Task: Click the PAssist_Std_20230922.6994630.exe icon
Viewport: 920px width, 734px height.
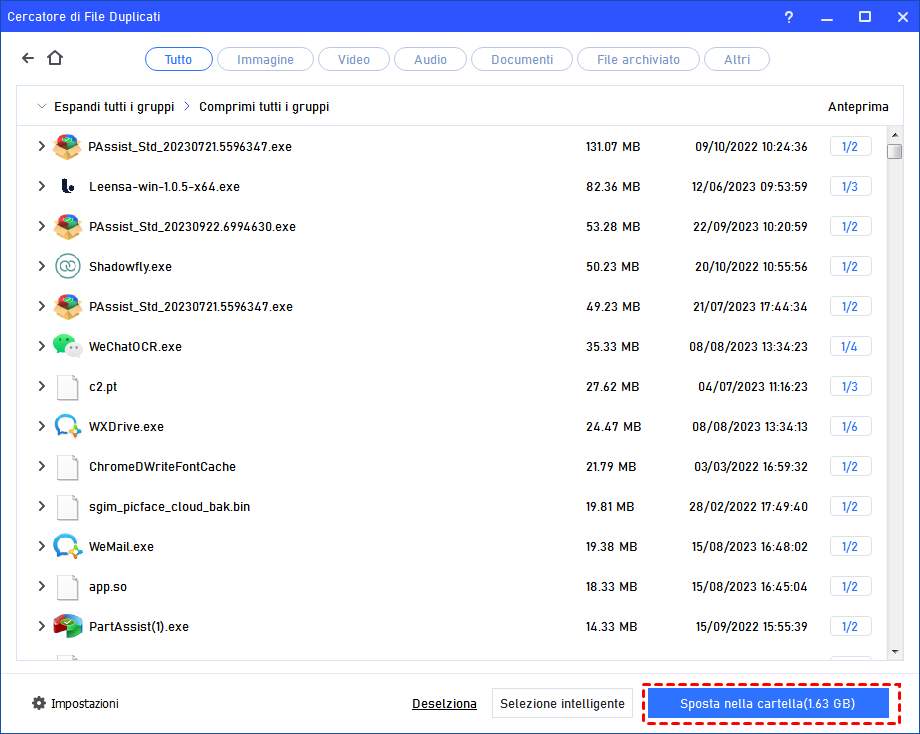Action: click(67, 226)
